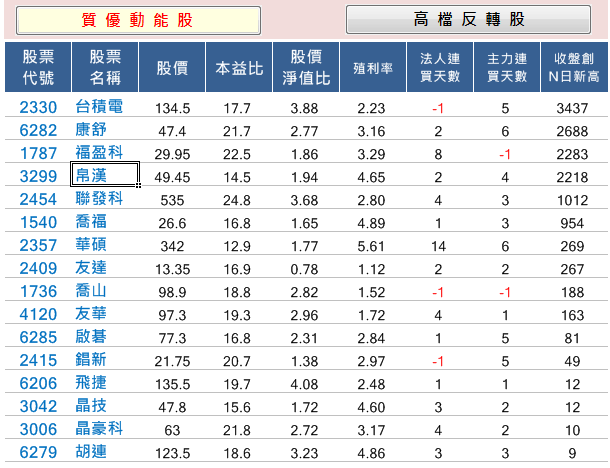Image resolution: width=610 pixels, height=468 pixels.
Task: Click the 收盤創N日新高 column header
Action: 574,67
